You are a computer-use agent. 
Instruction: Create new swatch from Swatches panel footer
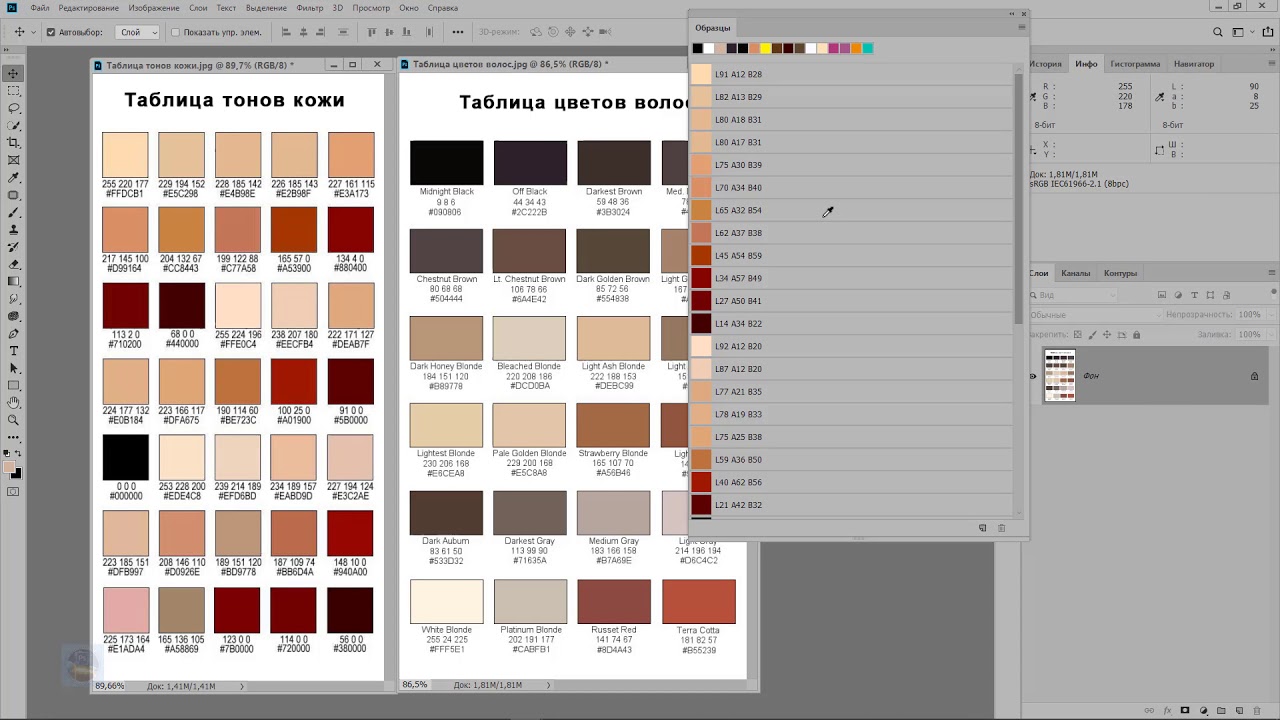982,528
